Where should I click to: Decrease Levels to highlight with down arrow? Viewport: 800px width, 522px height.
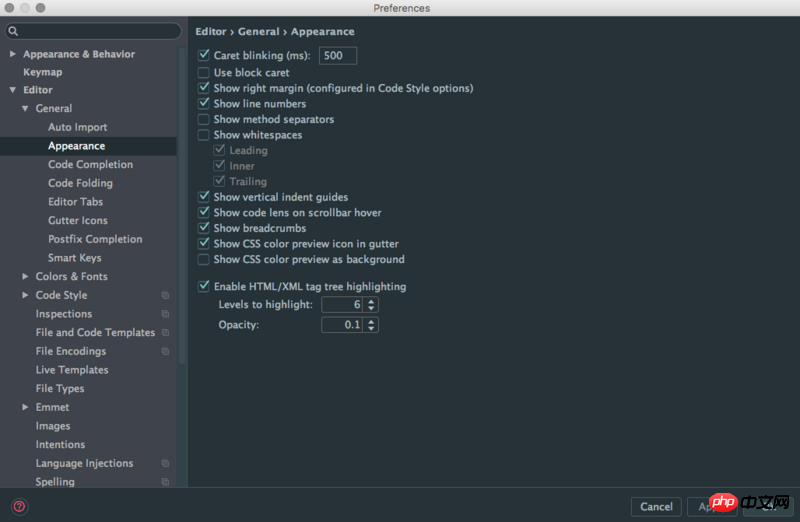pos(371,308)
